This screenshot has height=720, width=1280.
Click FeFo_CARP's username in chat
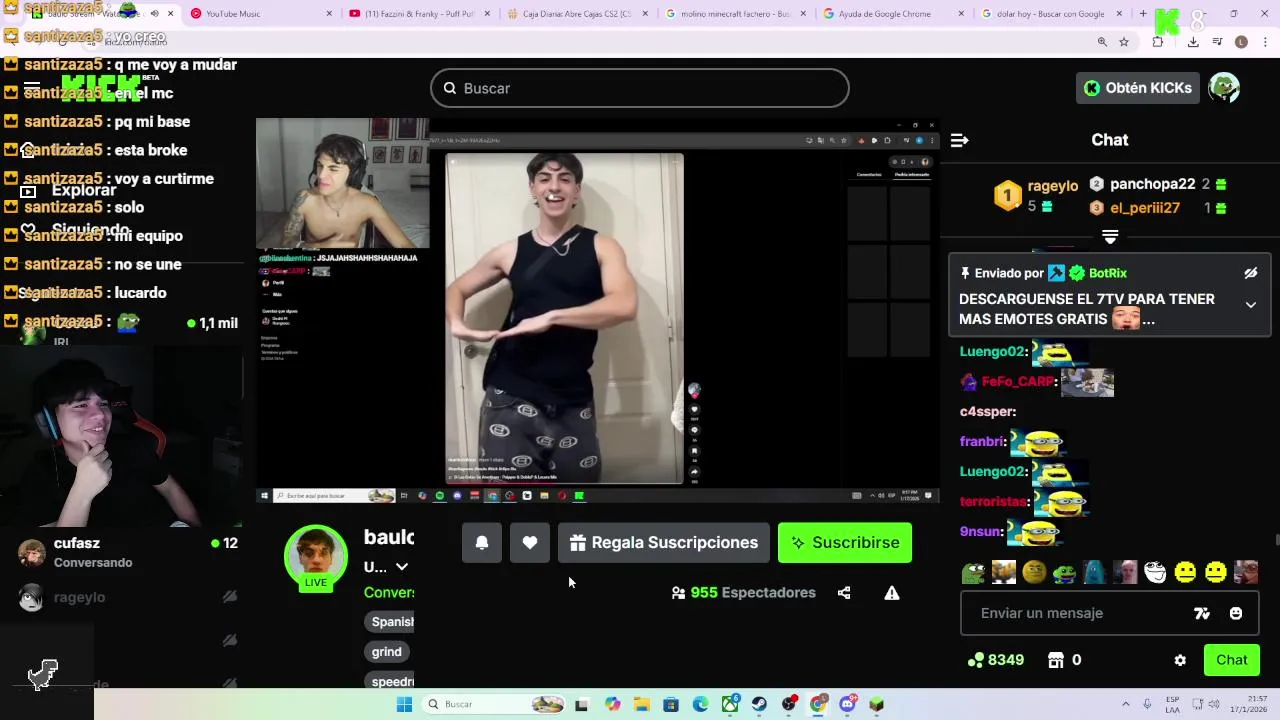[x=1017, y=382]
